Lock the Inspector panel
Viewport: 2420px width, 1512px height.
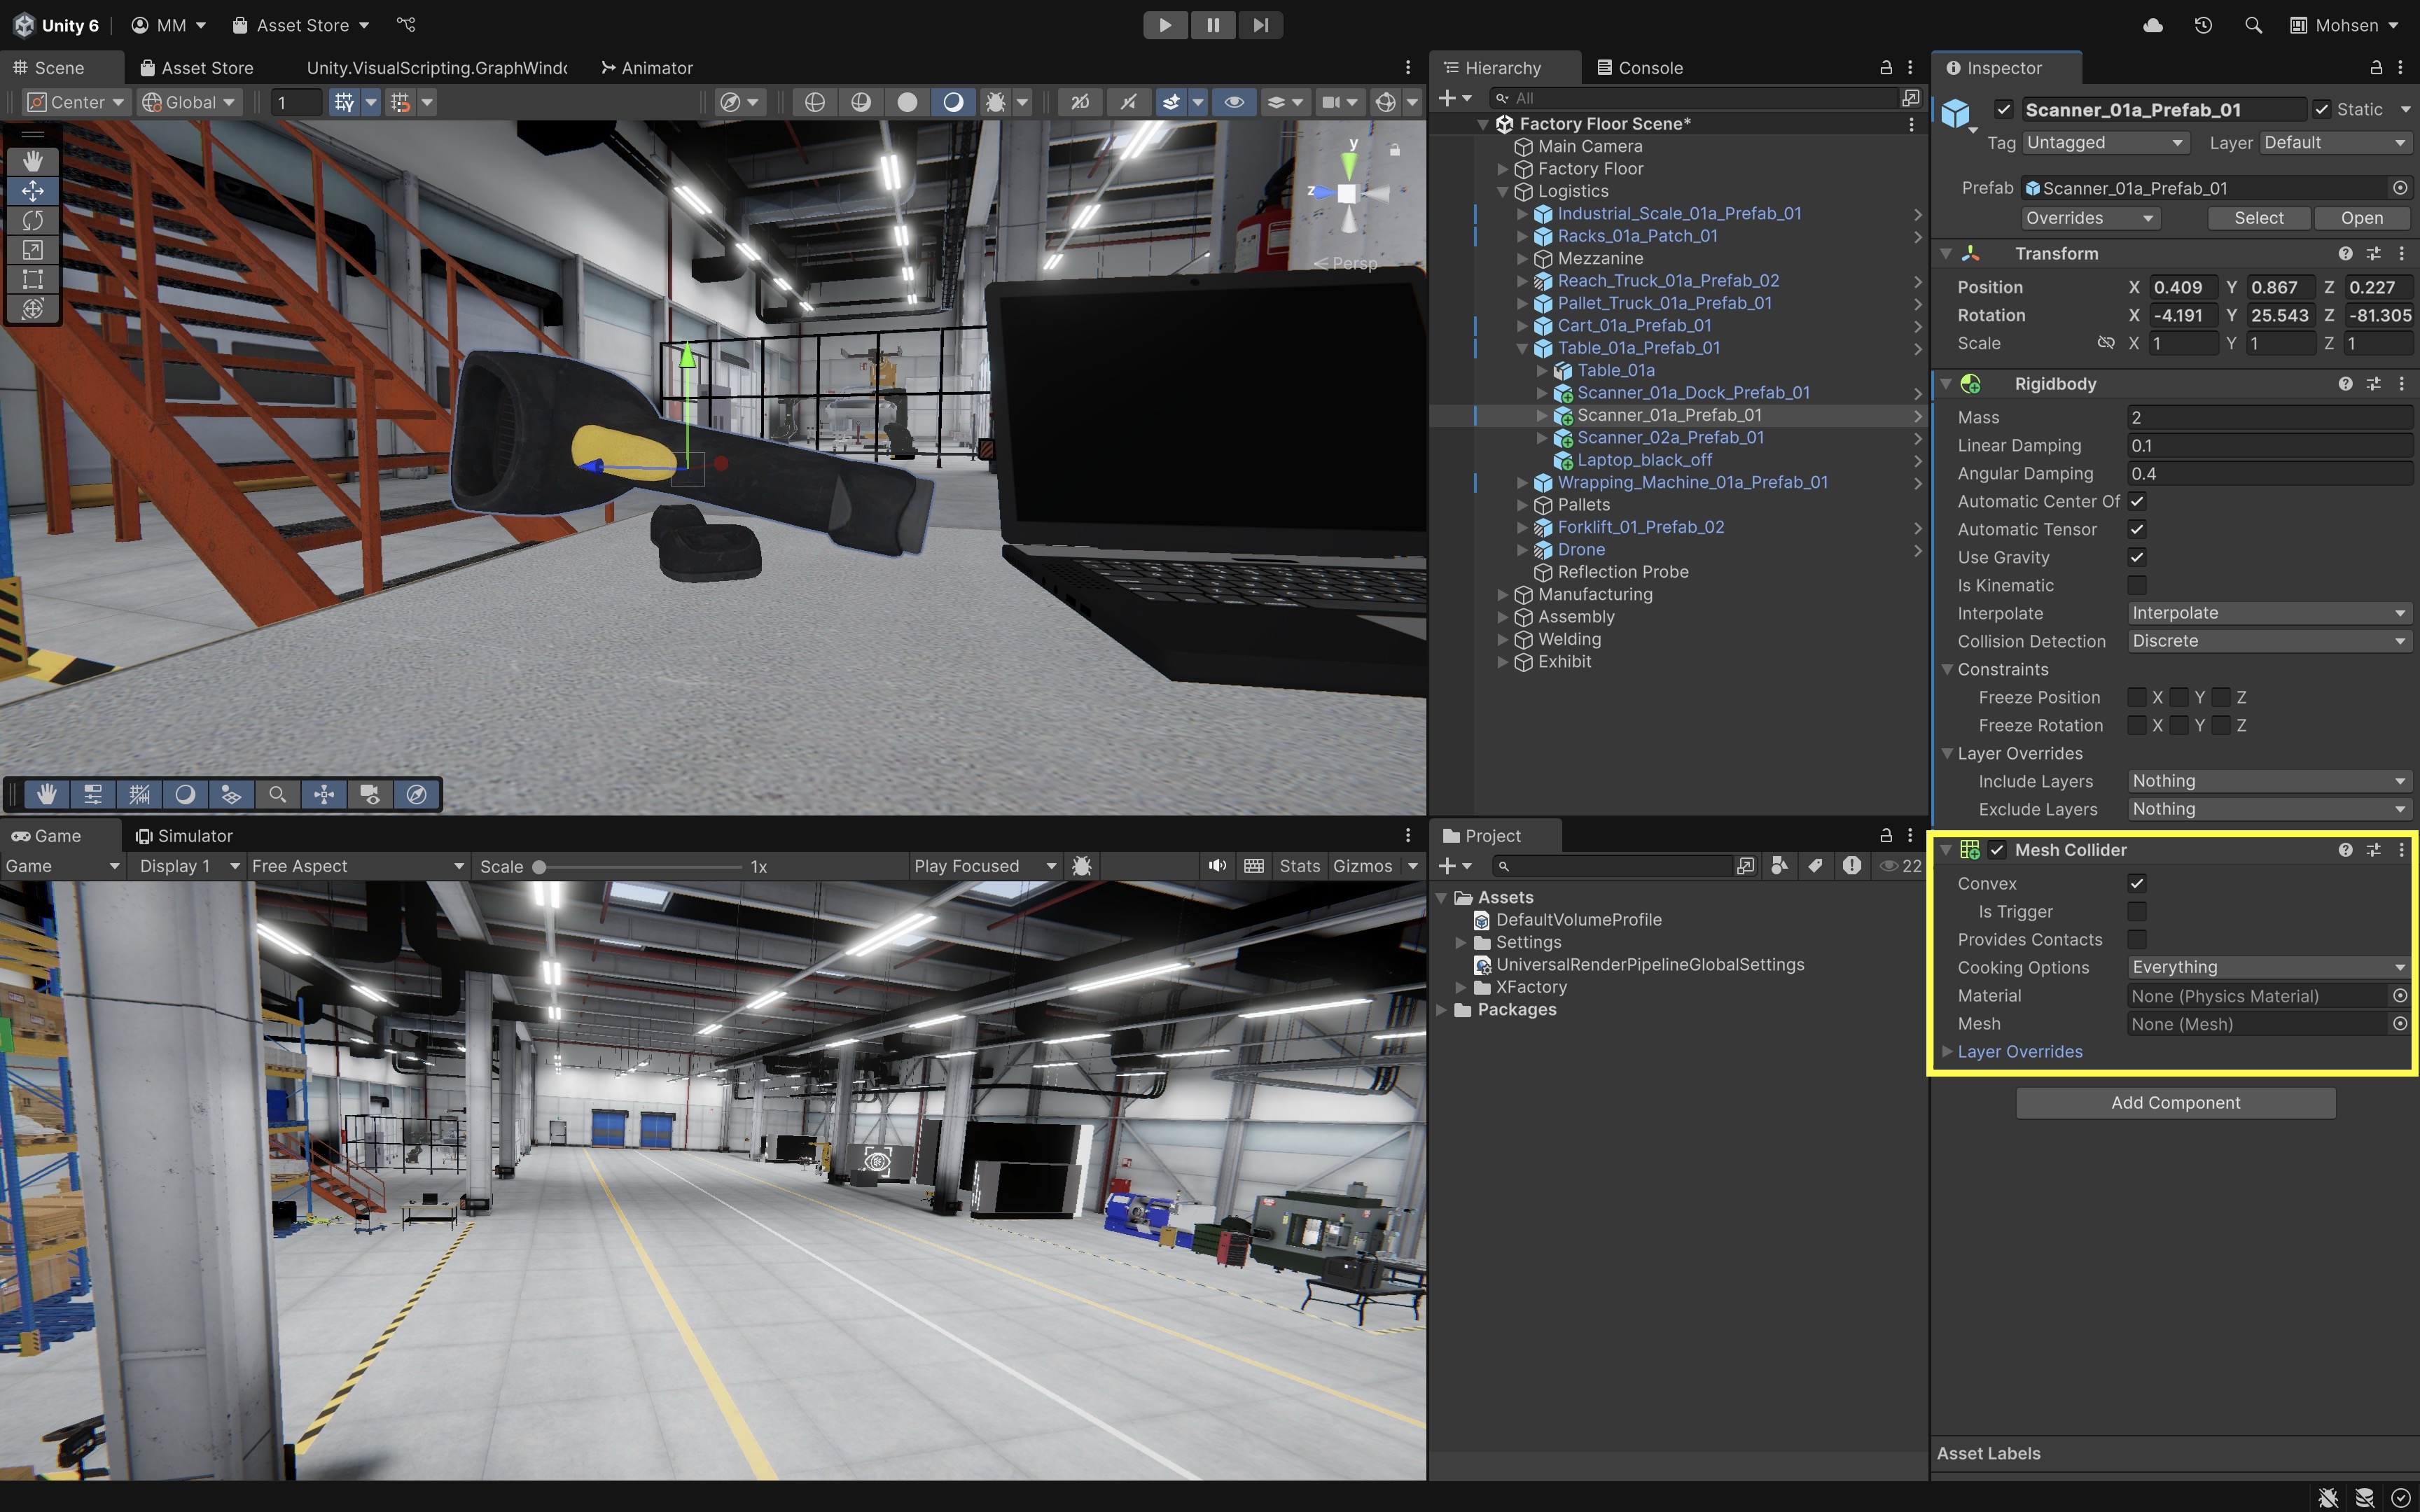pyautogui.click(x=2376, y=68)
